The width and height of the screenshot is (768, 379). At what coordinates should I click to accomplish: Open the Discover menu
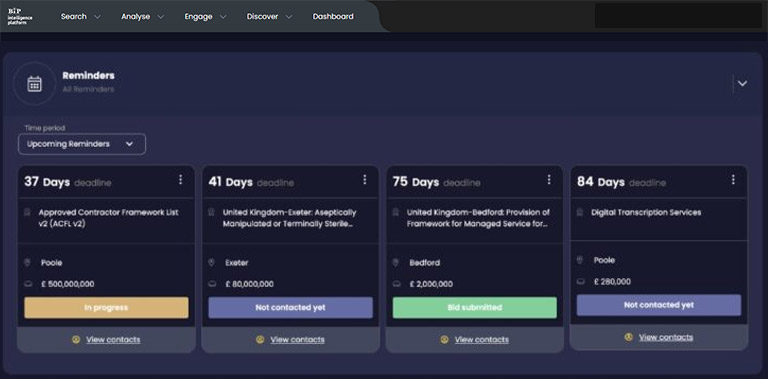[269, 16]
